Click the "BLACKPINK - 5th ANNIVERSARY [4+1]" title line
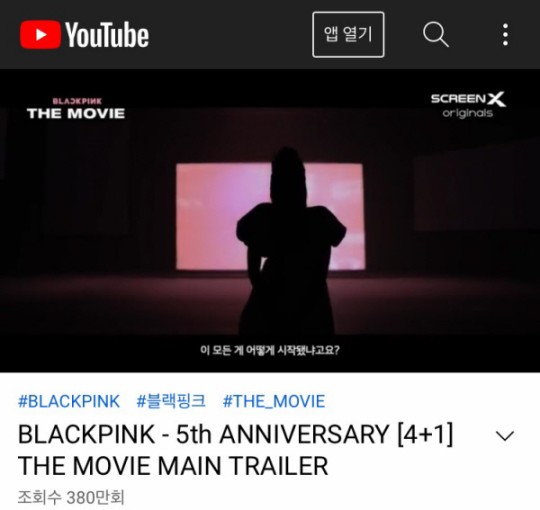 (x=236, y=434)
